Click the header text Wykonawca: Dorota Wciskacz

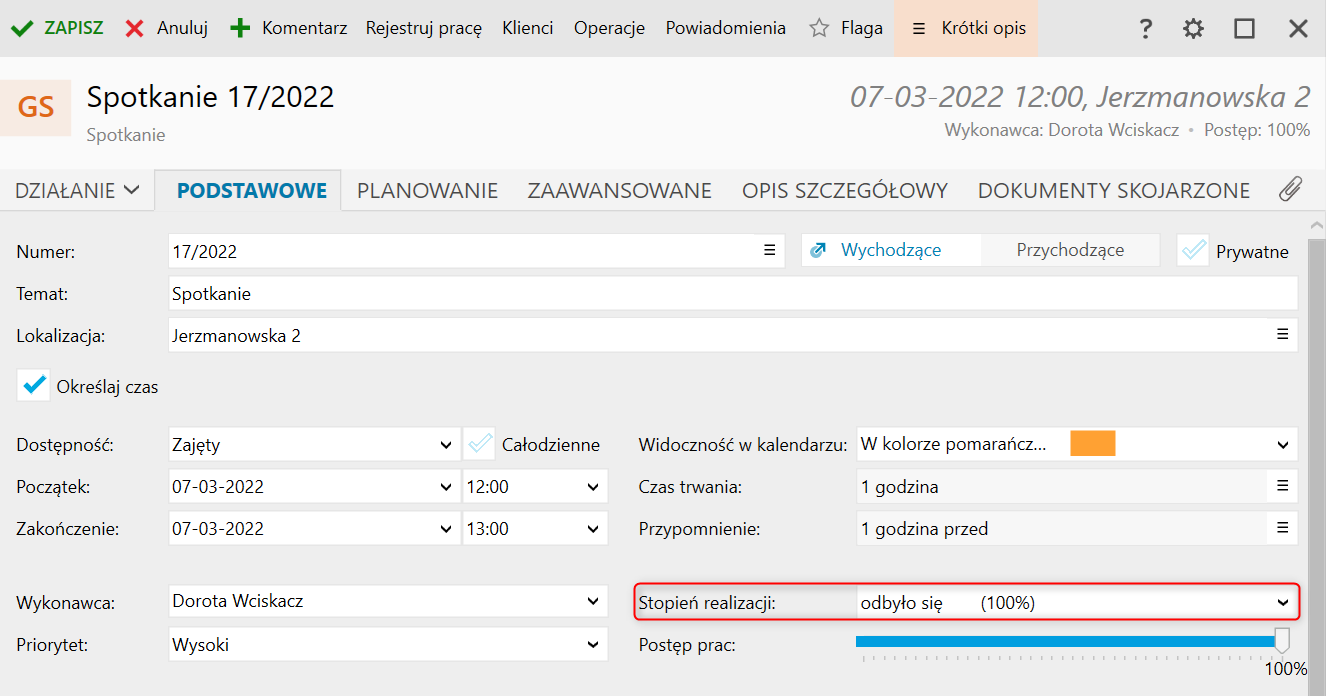(1062, 130)
